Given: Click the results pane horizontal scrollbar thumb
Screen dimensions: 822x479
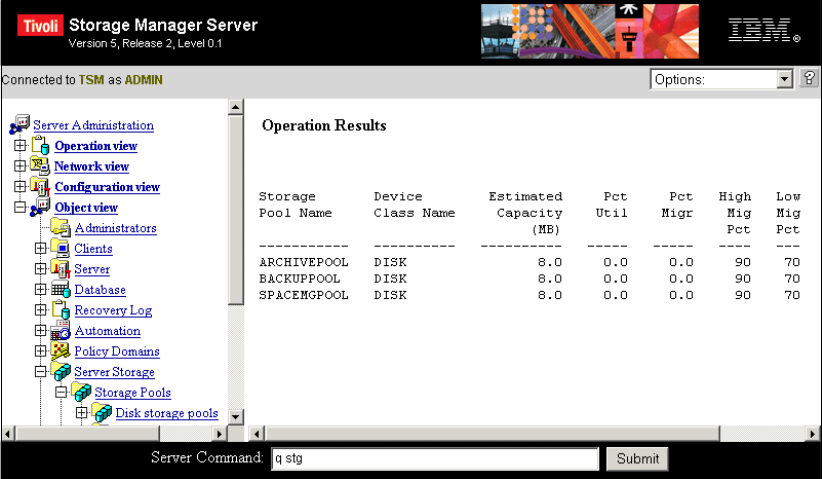Looking at the screenshot, I should tap(492, 434).
